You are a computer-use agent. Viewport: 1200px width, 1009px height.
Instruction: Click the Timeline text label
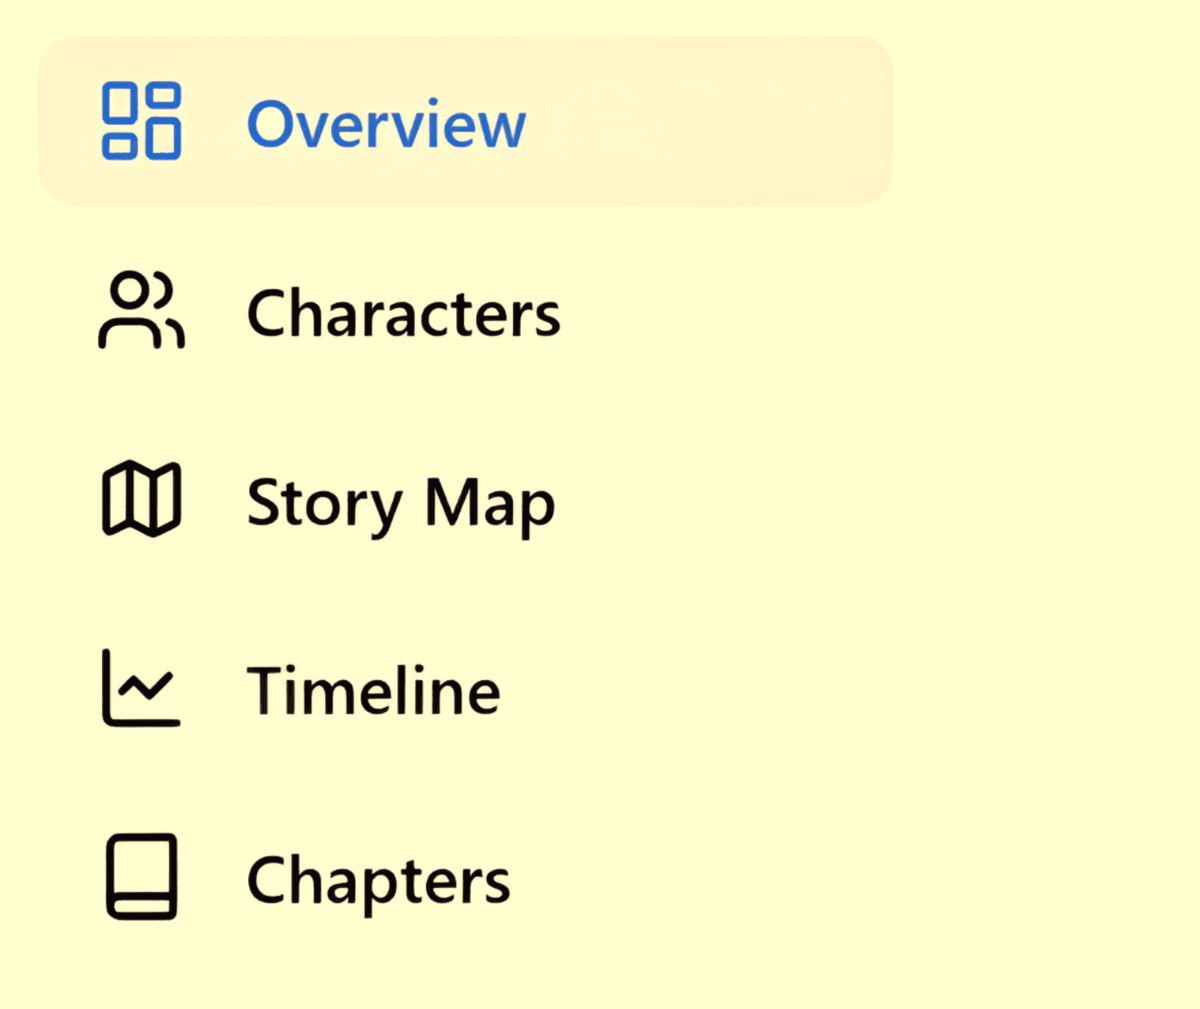373,691
